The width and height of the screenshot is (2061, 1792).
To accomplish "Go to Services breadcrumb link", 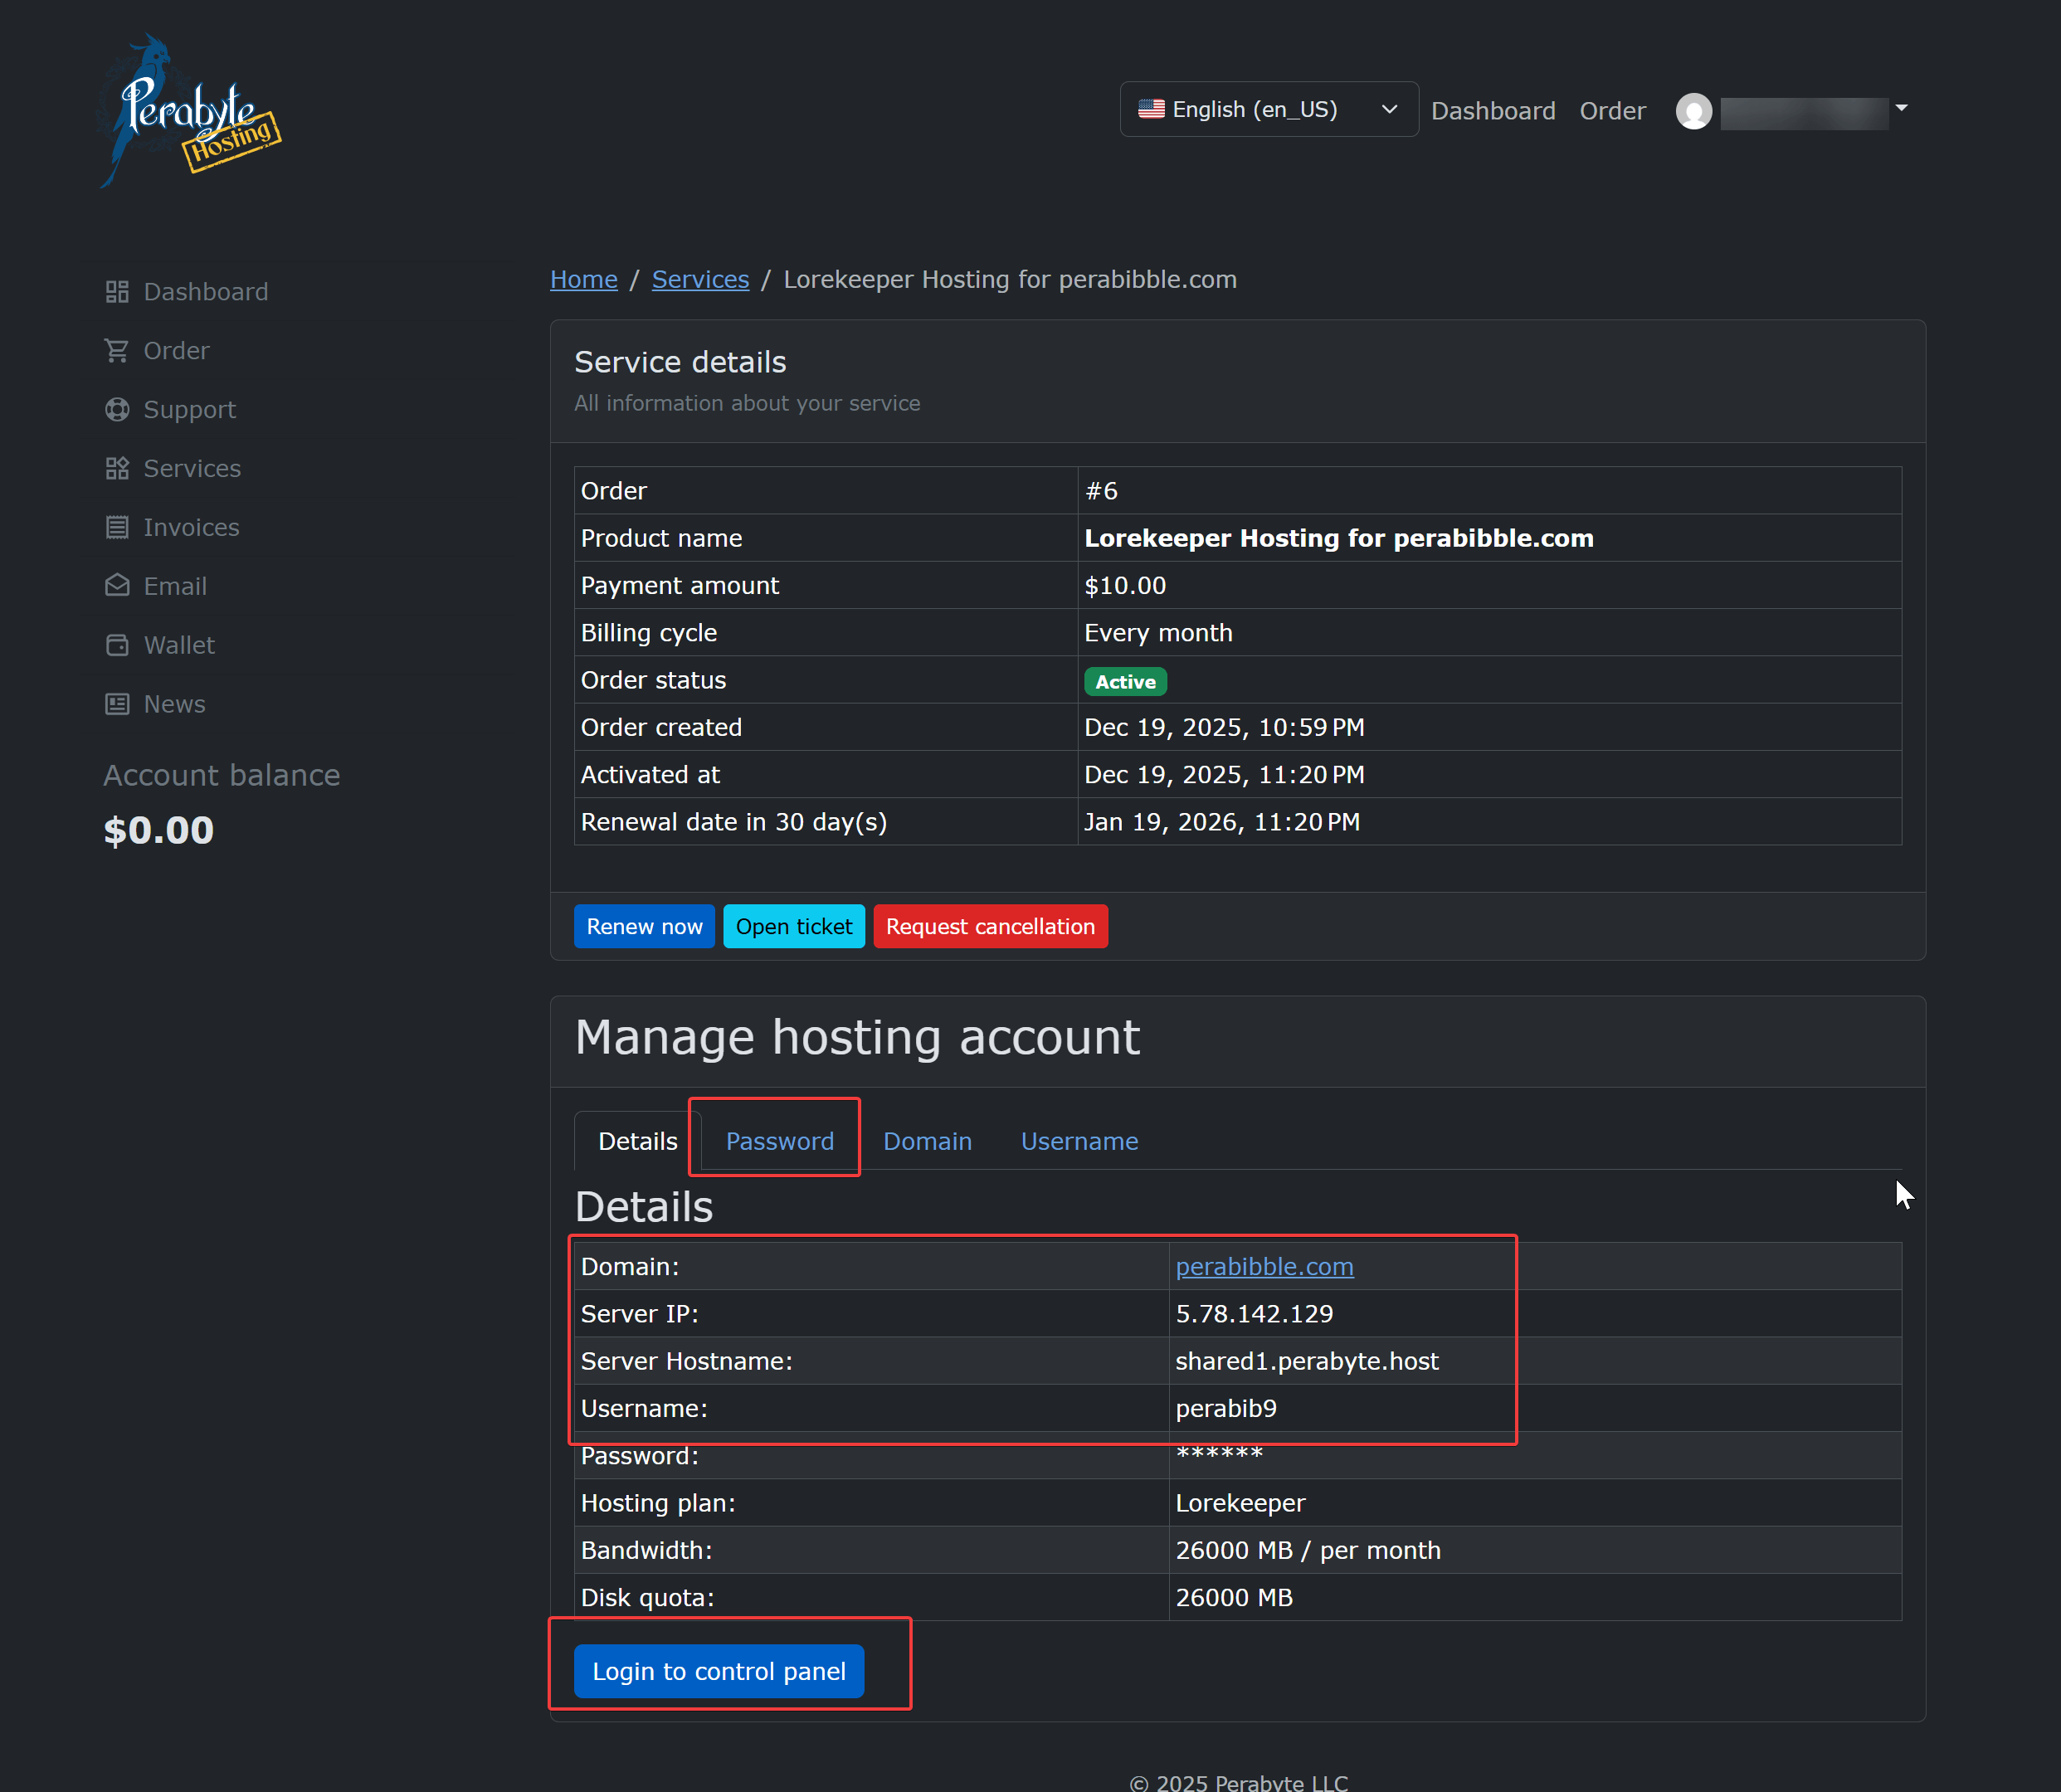I will [x=700, y=279].
